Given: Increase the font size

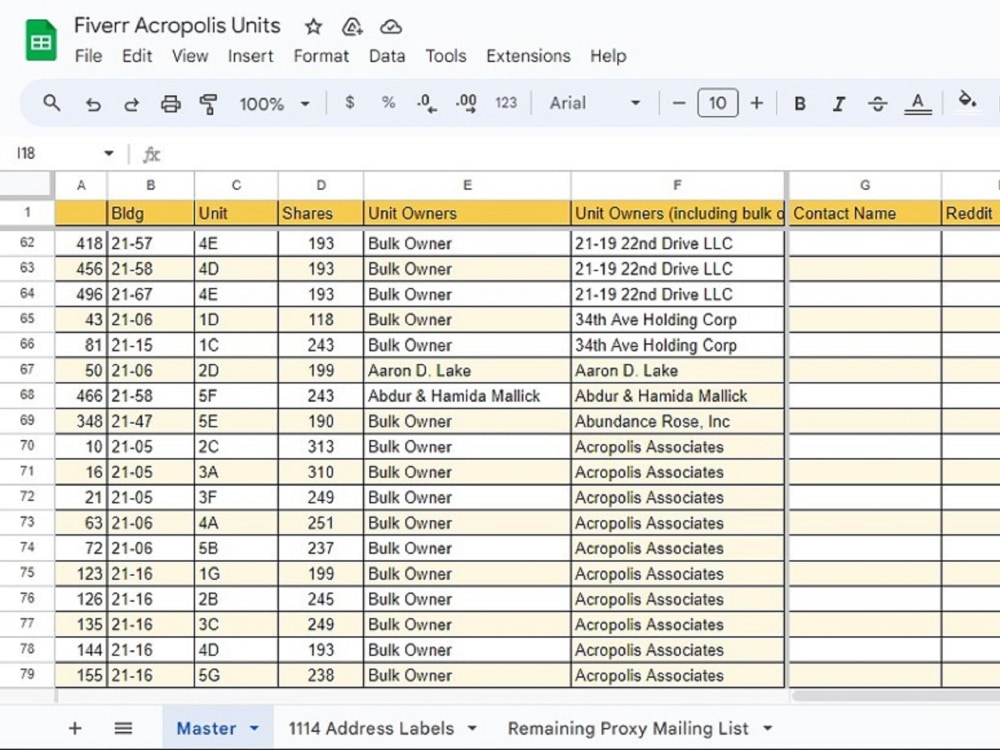Looking at the screenshot, I should tap(756, 103).
